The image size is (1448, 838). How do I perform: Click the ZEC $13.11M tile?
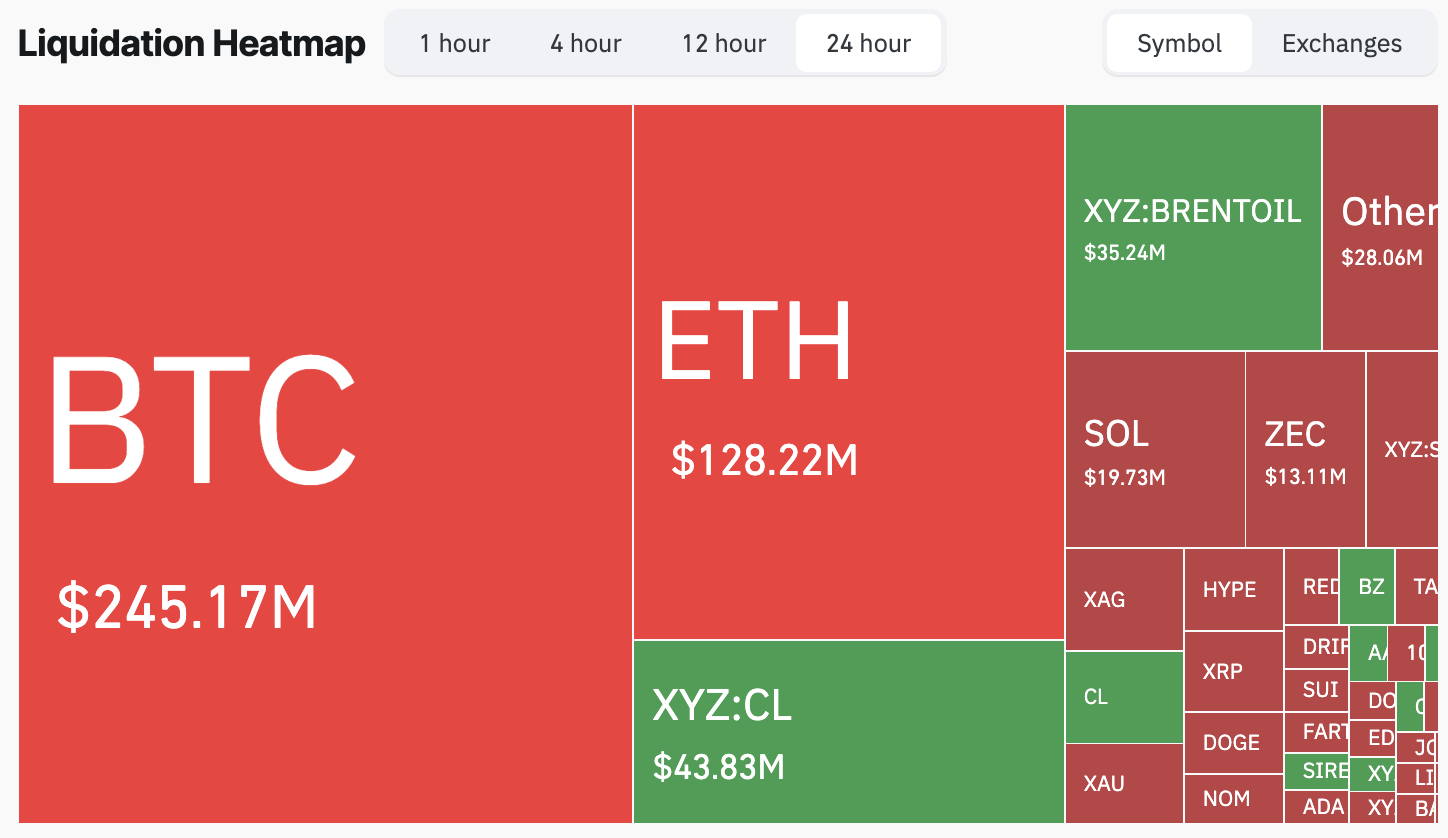pos(1305,449)
